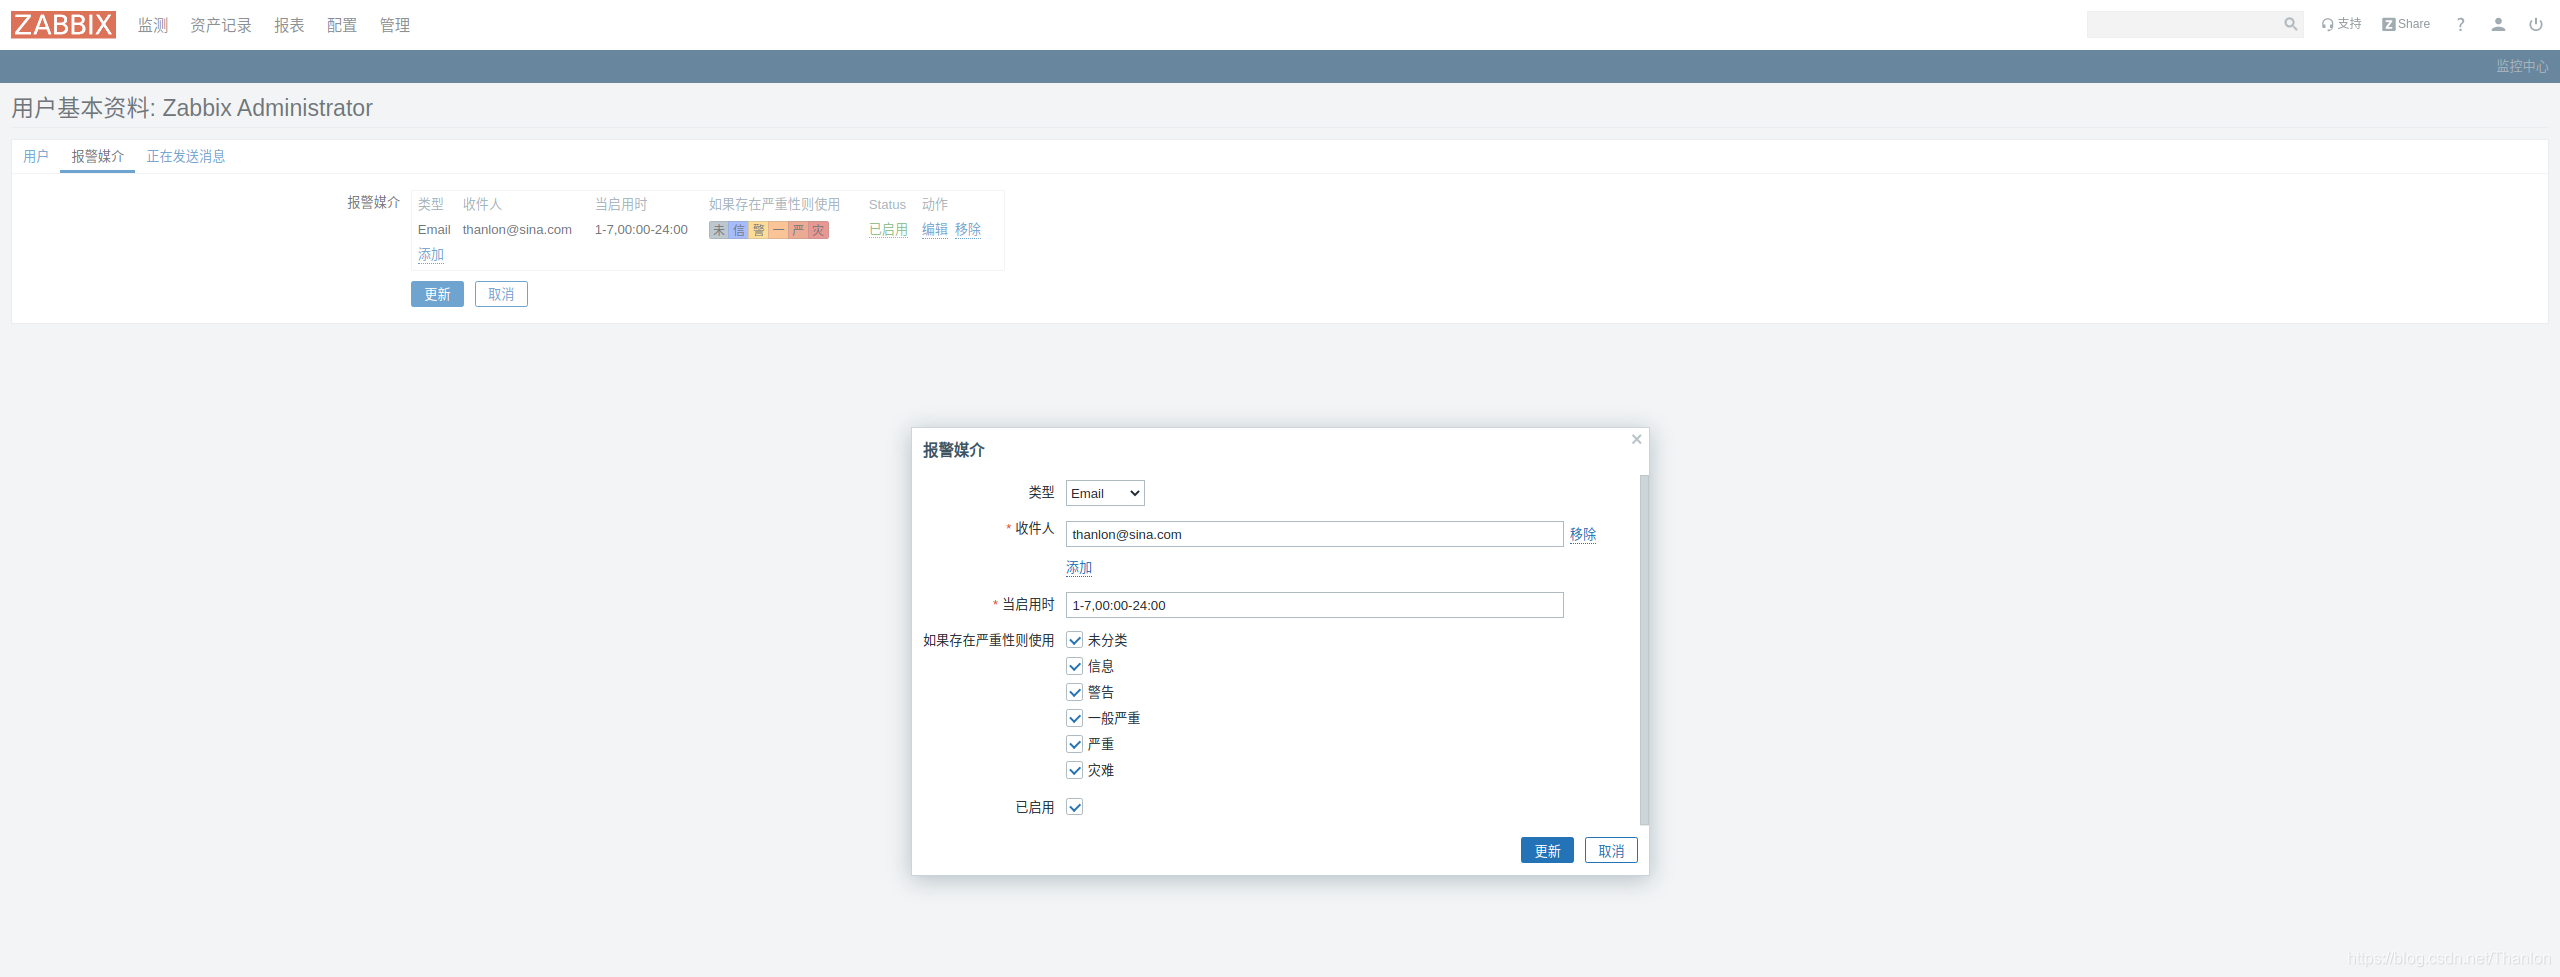Switch to the 用户 tab
The height and width of the screenshot is (977, 2560).
36,156
